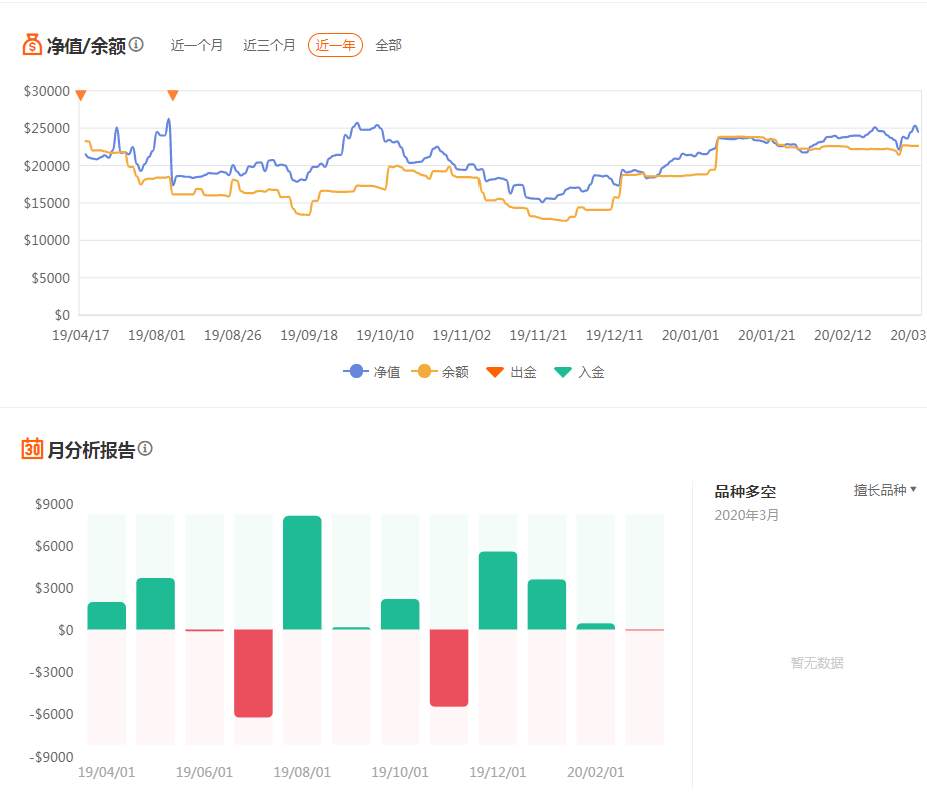Click the 19/11/21 date axis label

[538, 335]
